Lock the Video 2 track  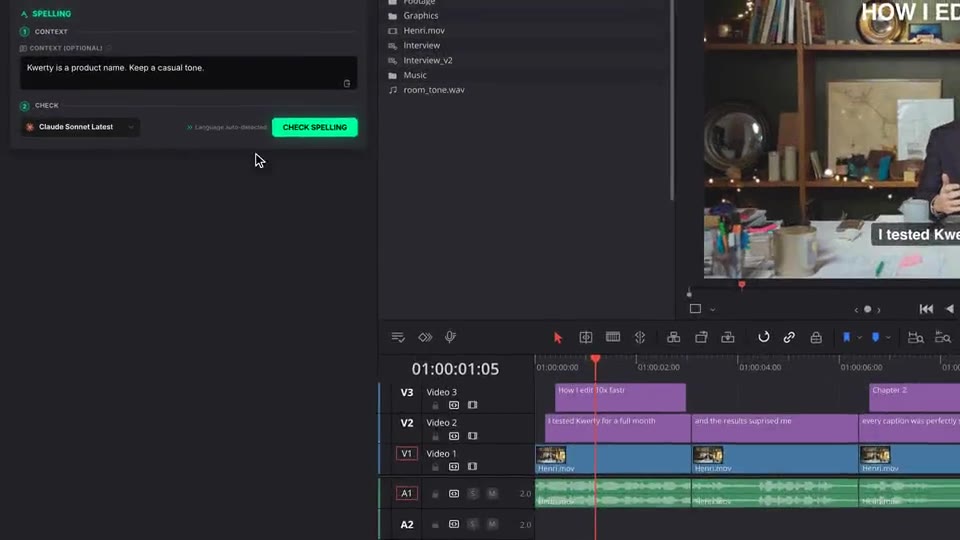click(x=435, y=437)
